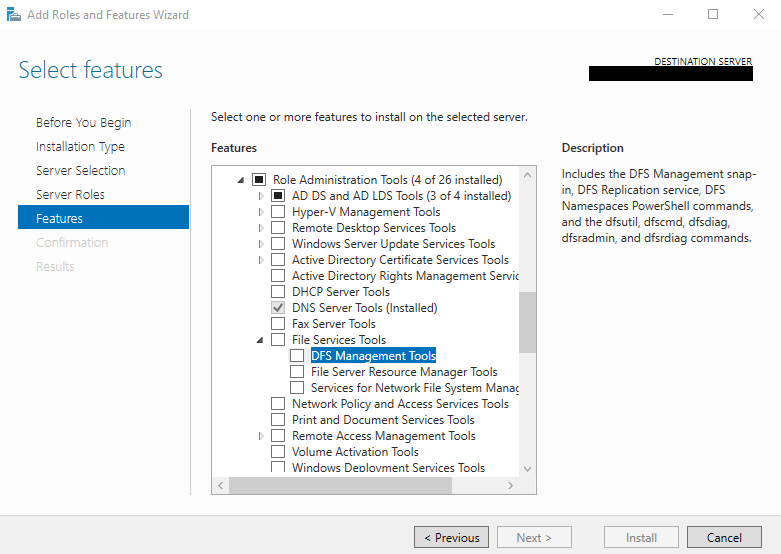781x554 pixels.
Task: Expand Remote Desktop Services Tools node
Action: pos(261,228)
